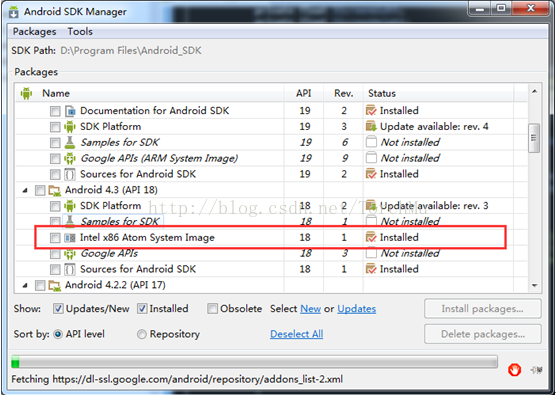The height and width of the screenshot is (395, 556).
Task: Check the SDK Platform API 19 checkbox
Action: point(55,127)
